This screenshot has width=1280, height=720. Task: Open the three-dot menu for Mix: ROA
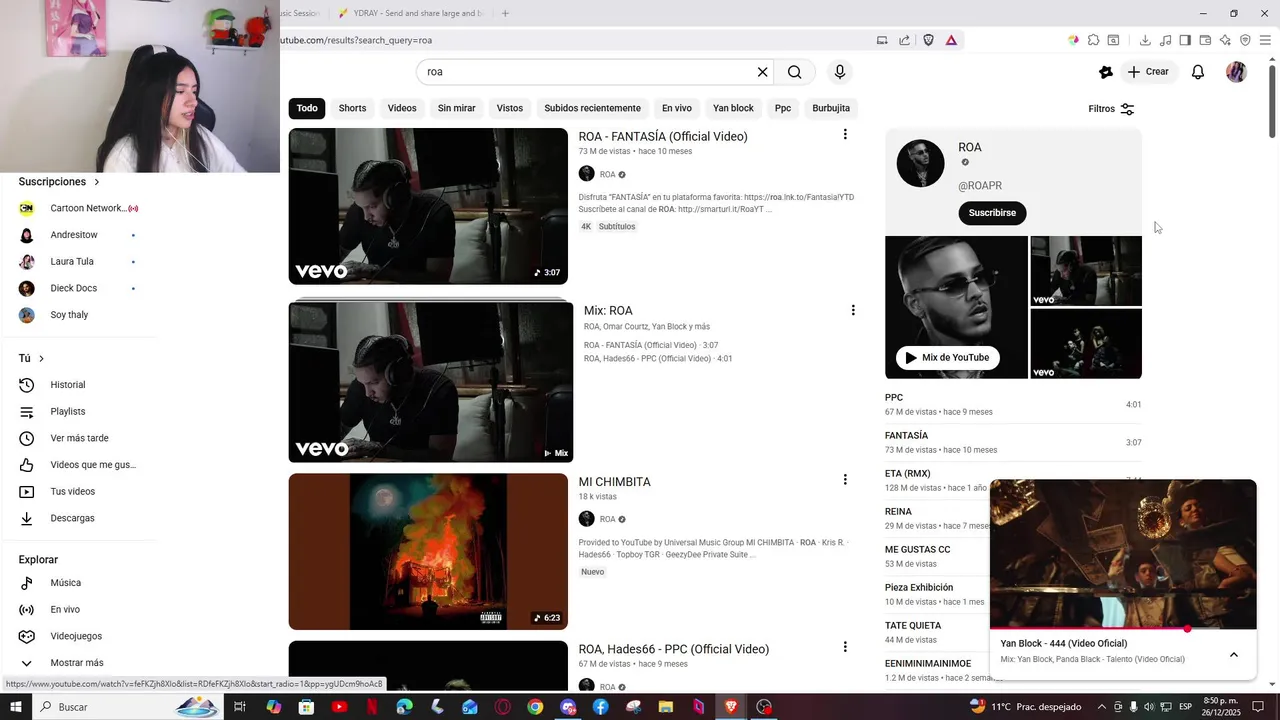point(853,310)
